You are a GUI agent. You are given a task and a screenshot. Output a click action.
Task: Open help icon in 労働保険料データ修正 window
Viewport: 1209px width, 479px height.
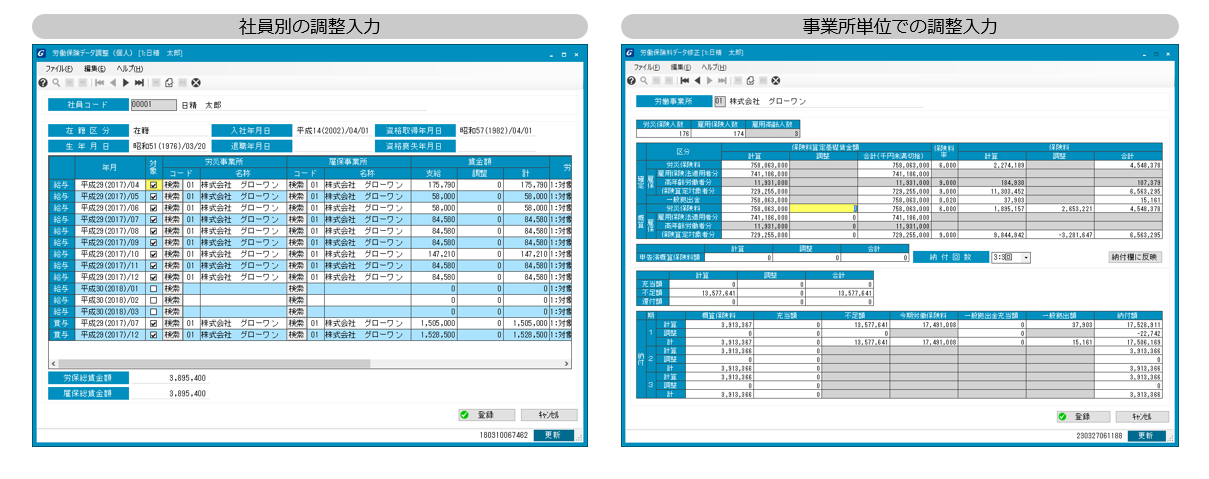[x=631, y=80]
